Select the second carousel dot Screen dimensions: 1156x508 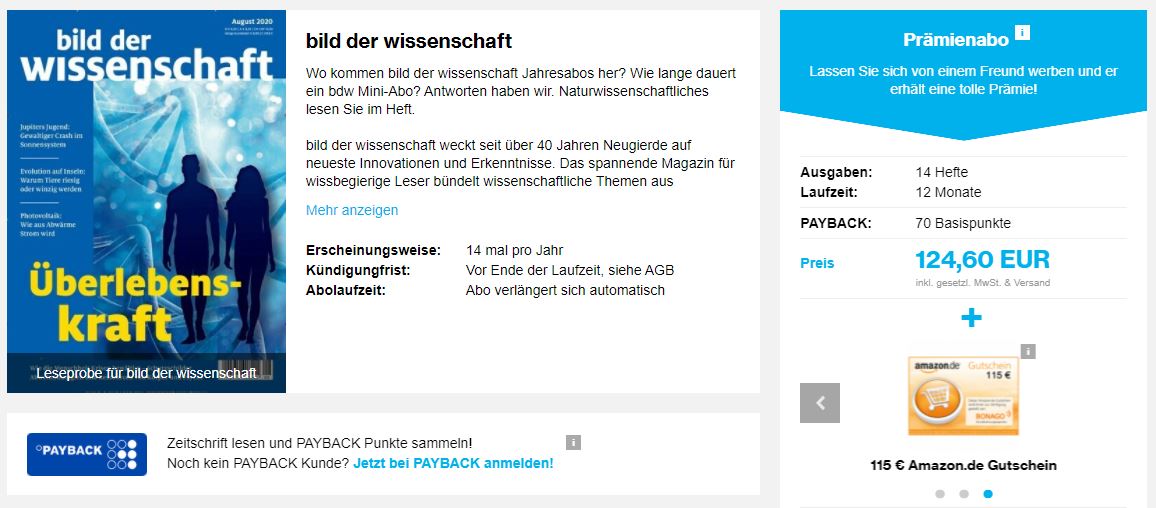[964, 494]
